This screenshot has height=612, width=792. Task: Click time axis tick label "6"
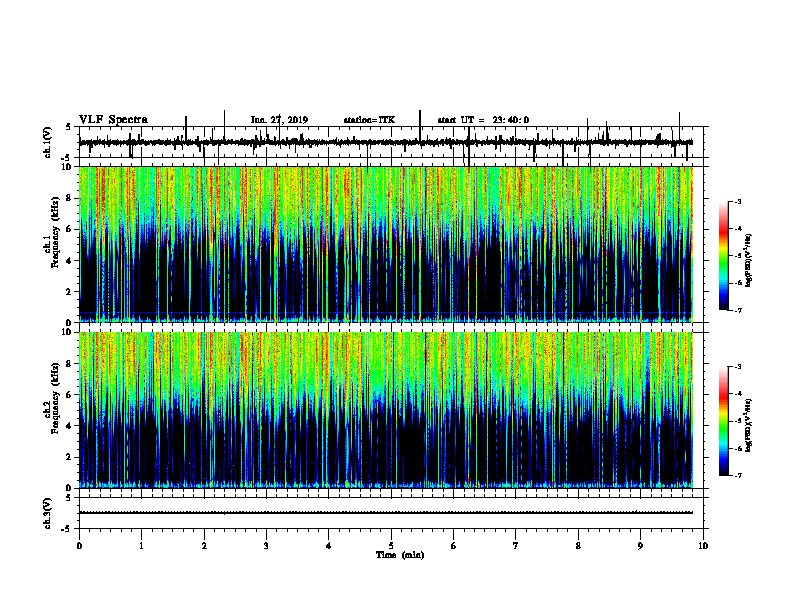click(454, 546)
